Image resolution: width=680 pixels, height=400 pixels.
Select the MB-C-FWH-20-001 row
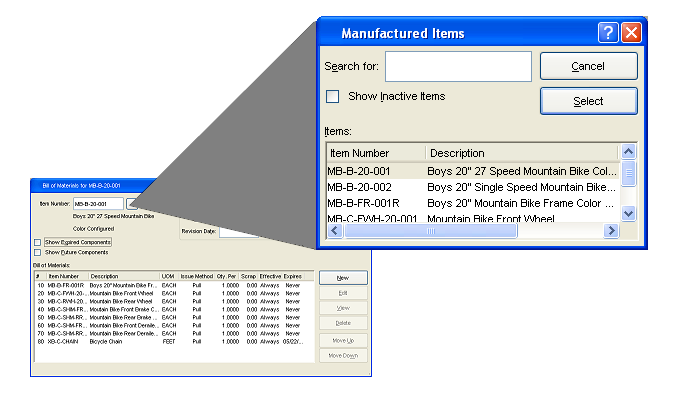point(473,217)
